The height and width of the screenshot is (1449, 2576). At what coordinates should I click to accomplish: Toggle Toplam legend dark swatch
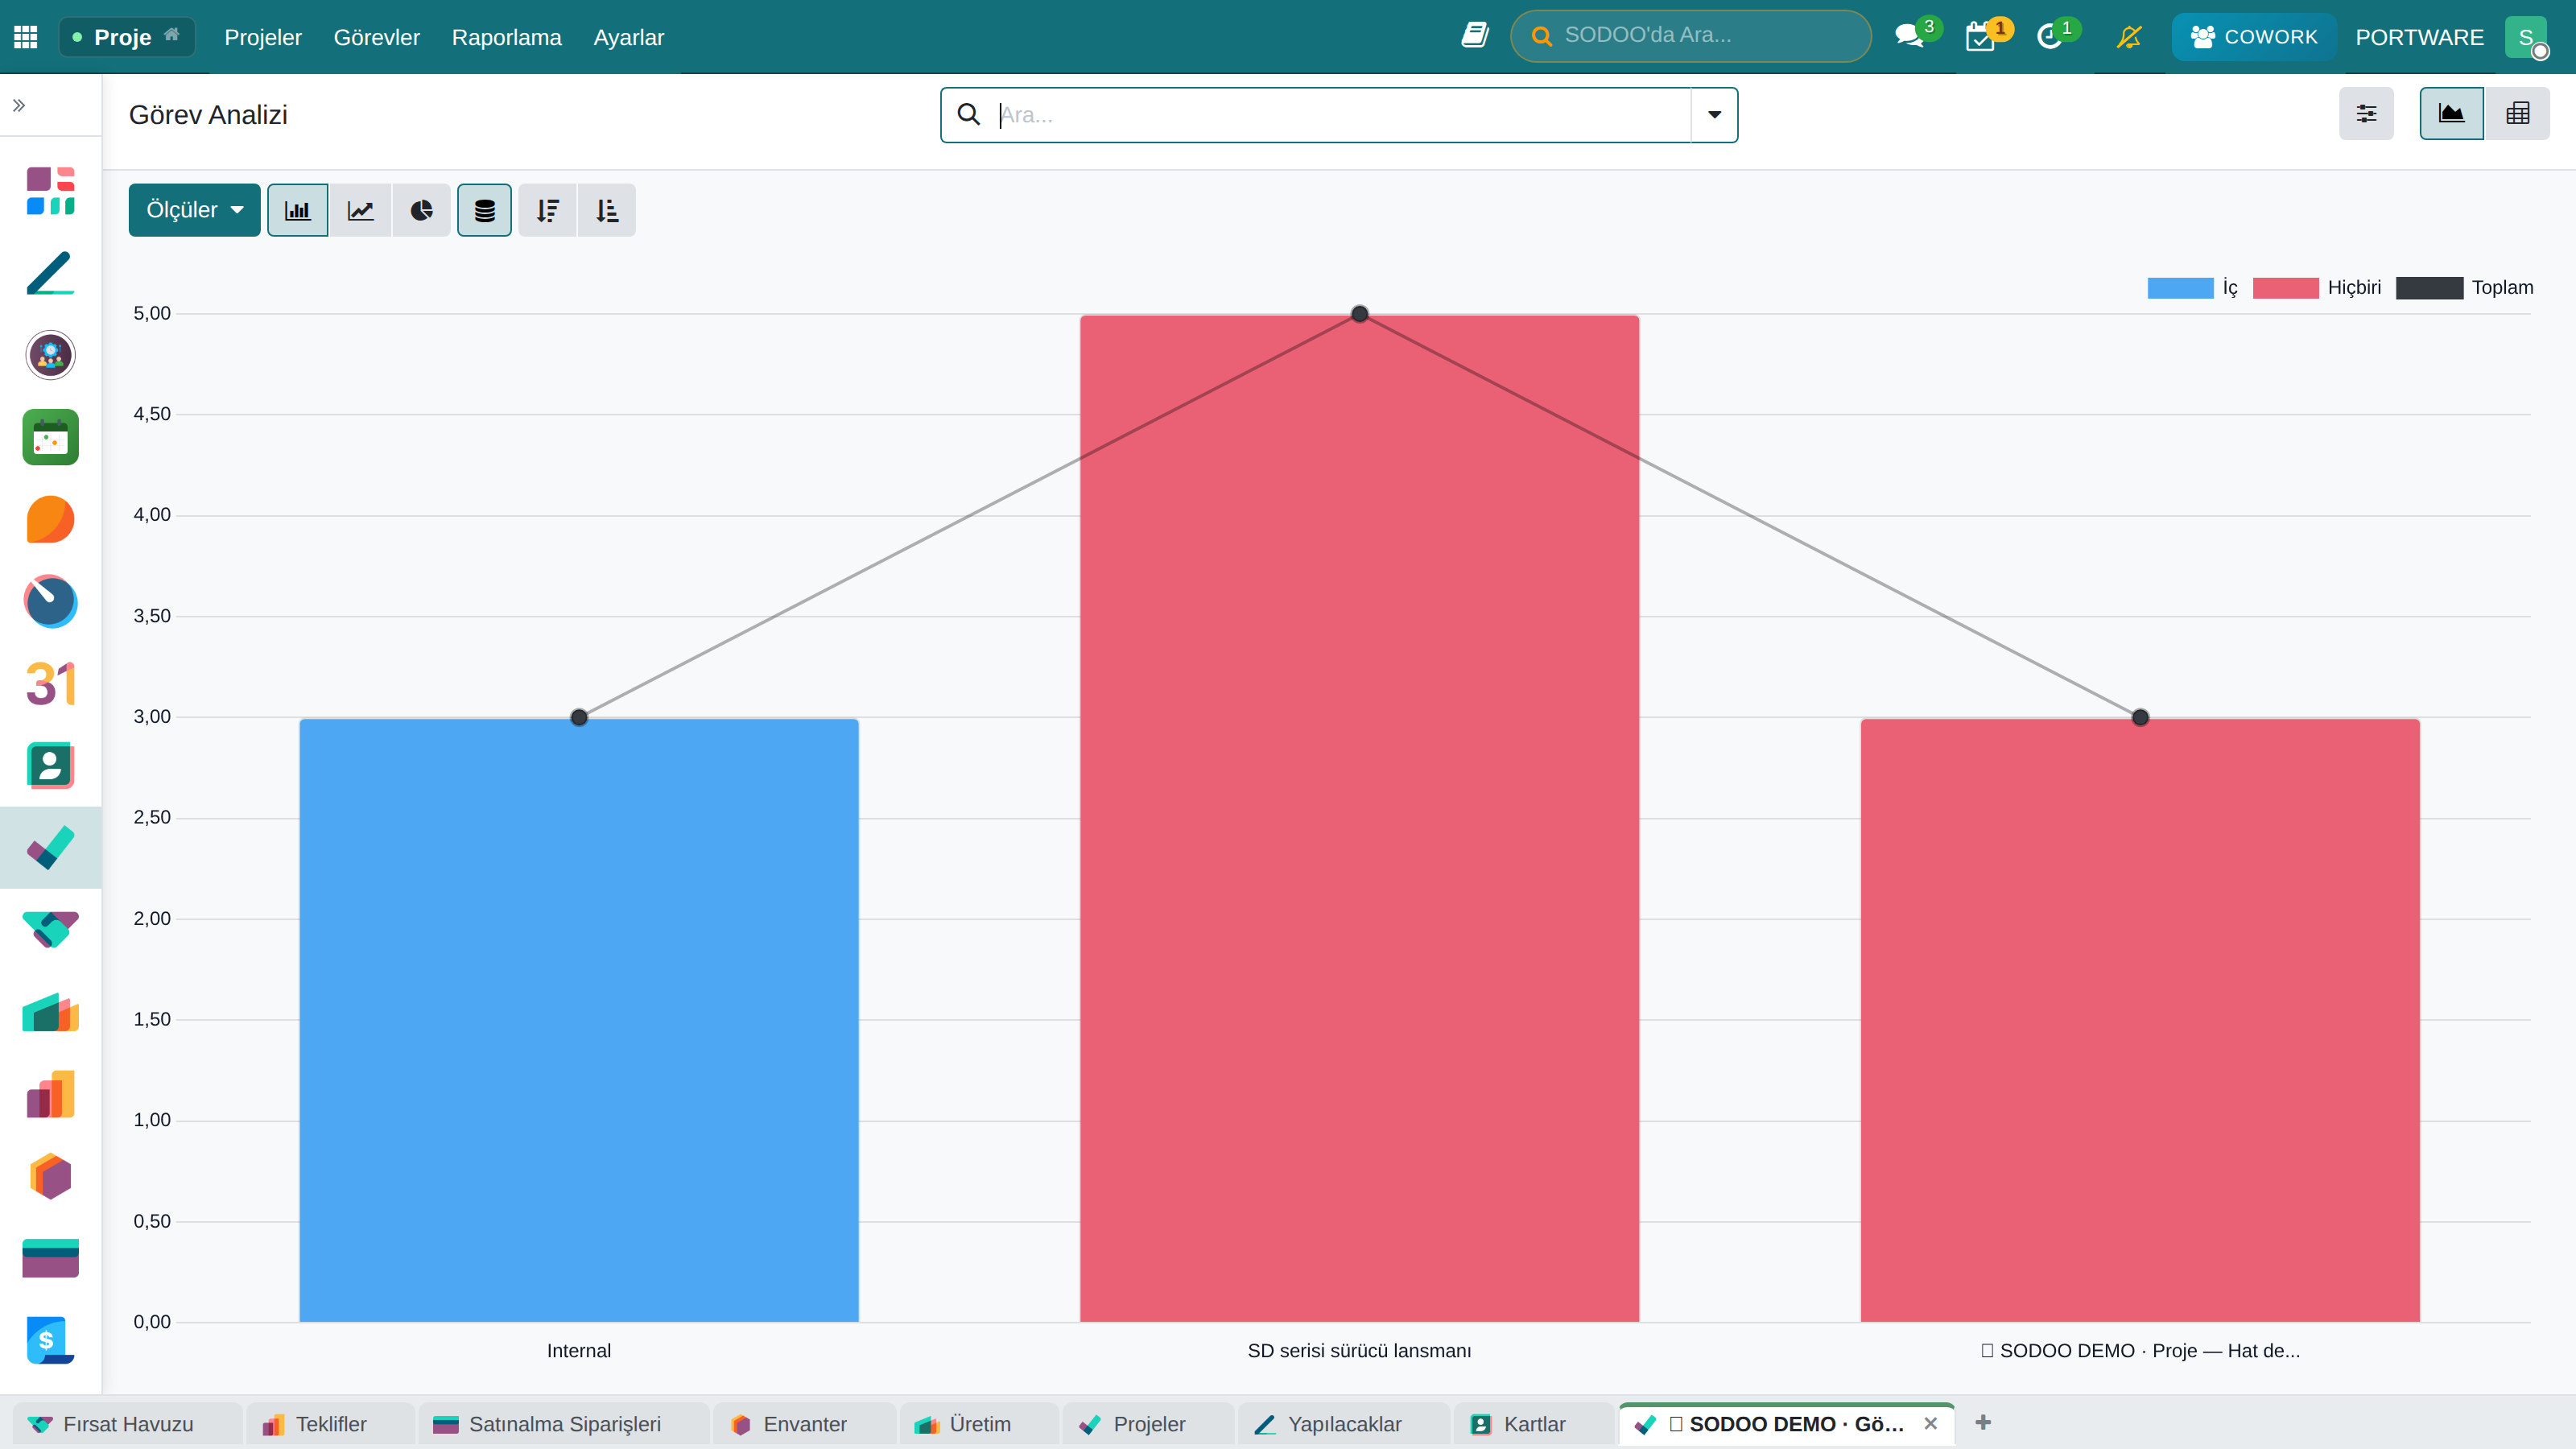[x=2430, y=288]
